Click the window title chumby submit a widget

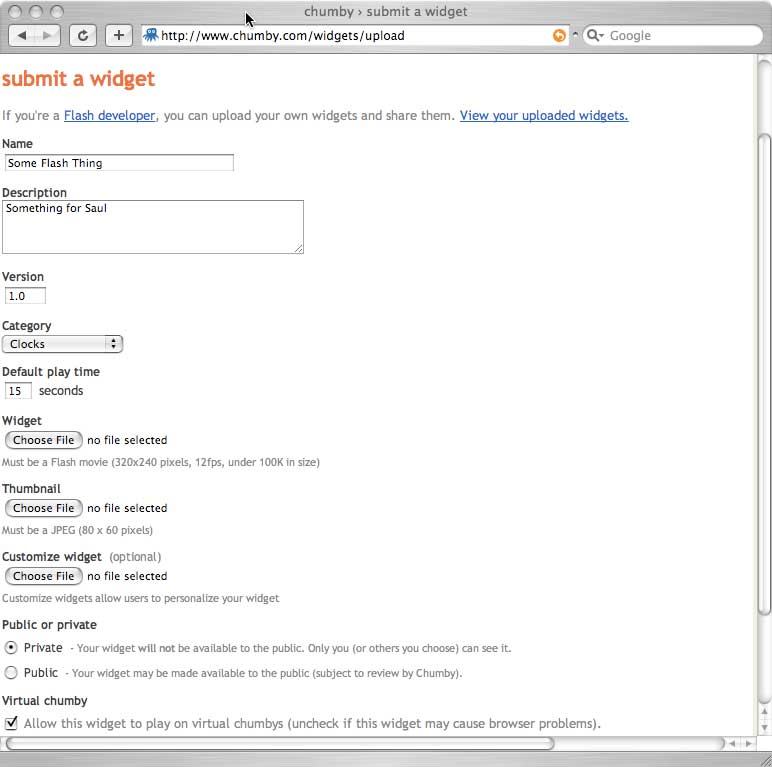pos(386,11)
